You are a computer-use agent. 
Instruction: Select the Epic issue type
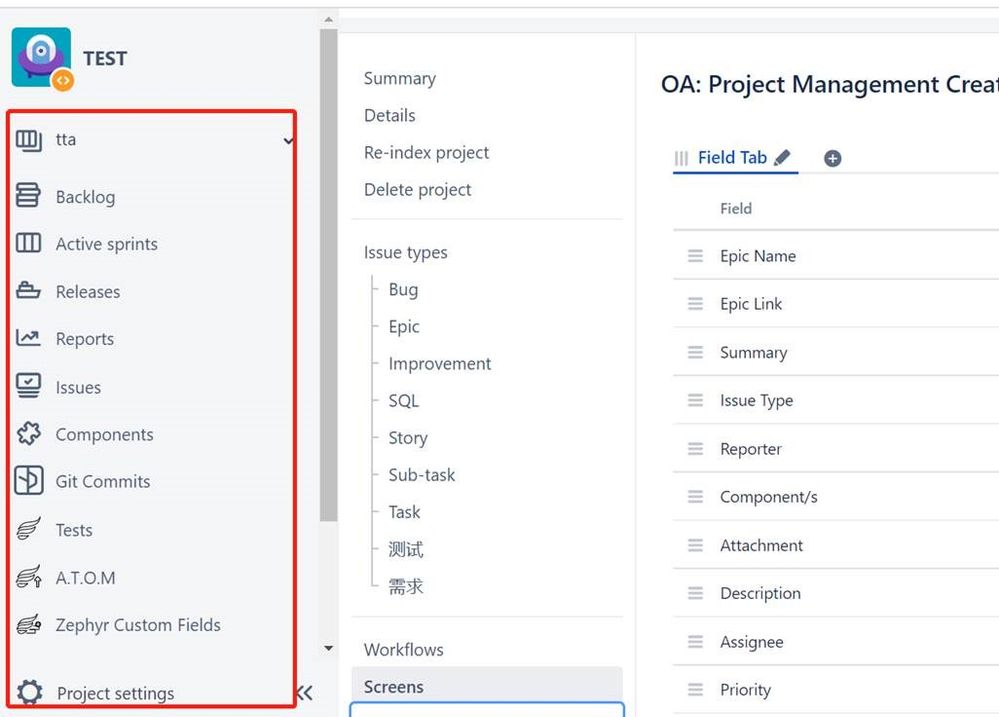tap(404, 326)
